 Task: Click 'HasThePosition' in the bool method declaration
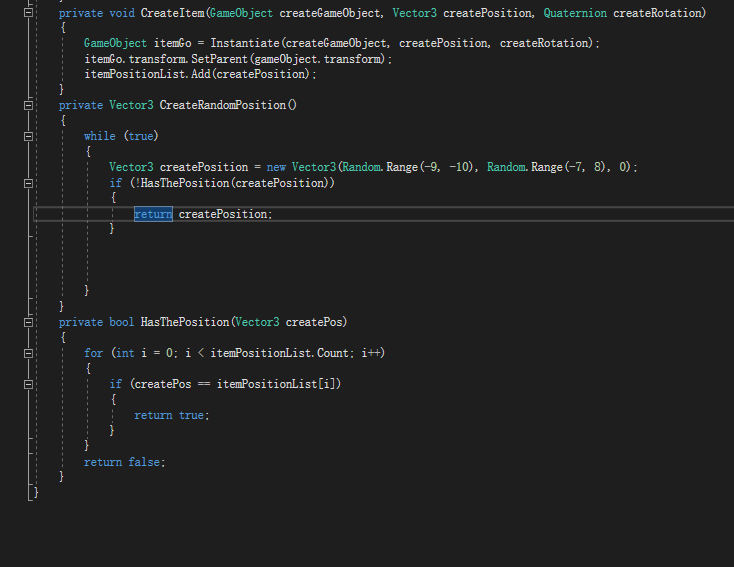pos(184,322)
